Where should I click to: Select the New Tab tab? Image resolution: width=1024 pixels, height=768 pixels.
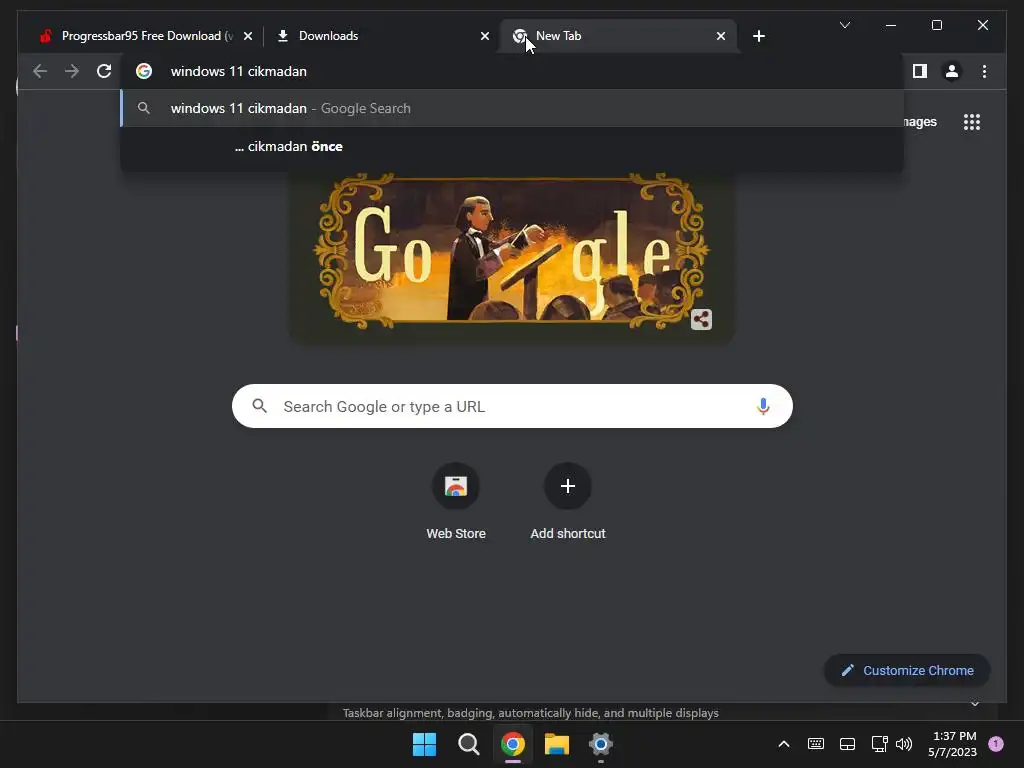point(618,36)
